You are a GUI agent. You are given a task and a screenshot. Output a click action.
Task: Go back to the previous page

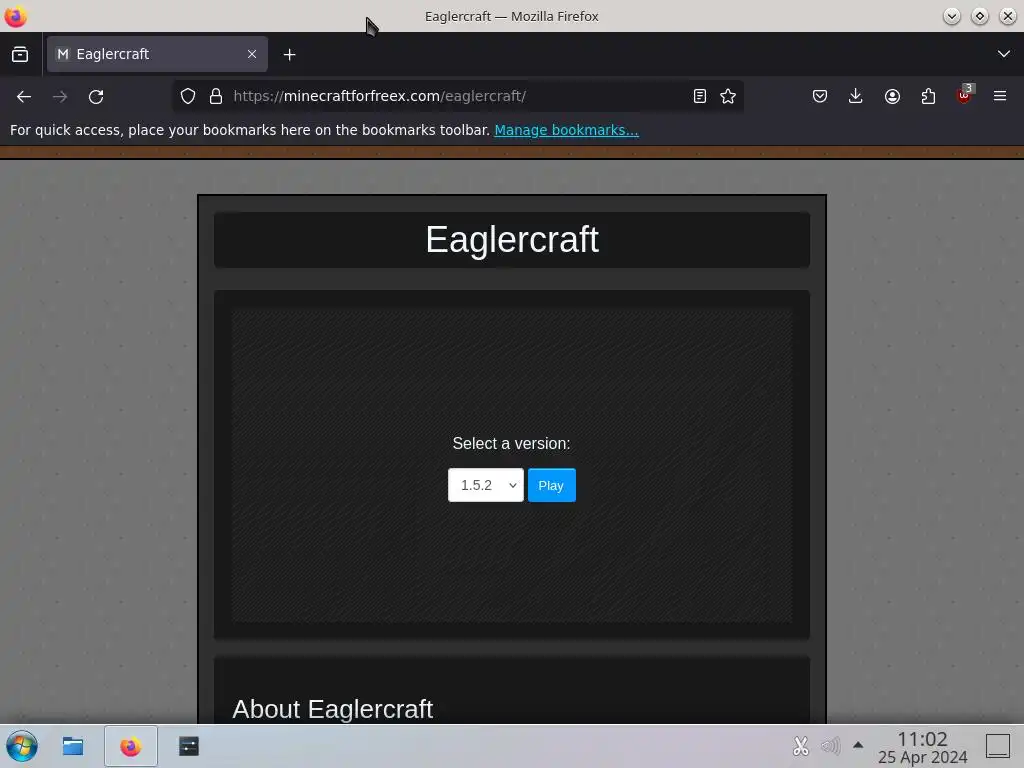[24, 97]
